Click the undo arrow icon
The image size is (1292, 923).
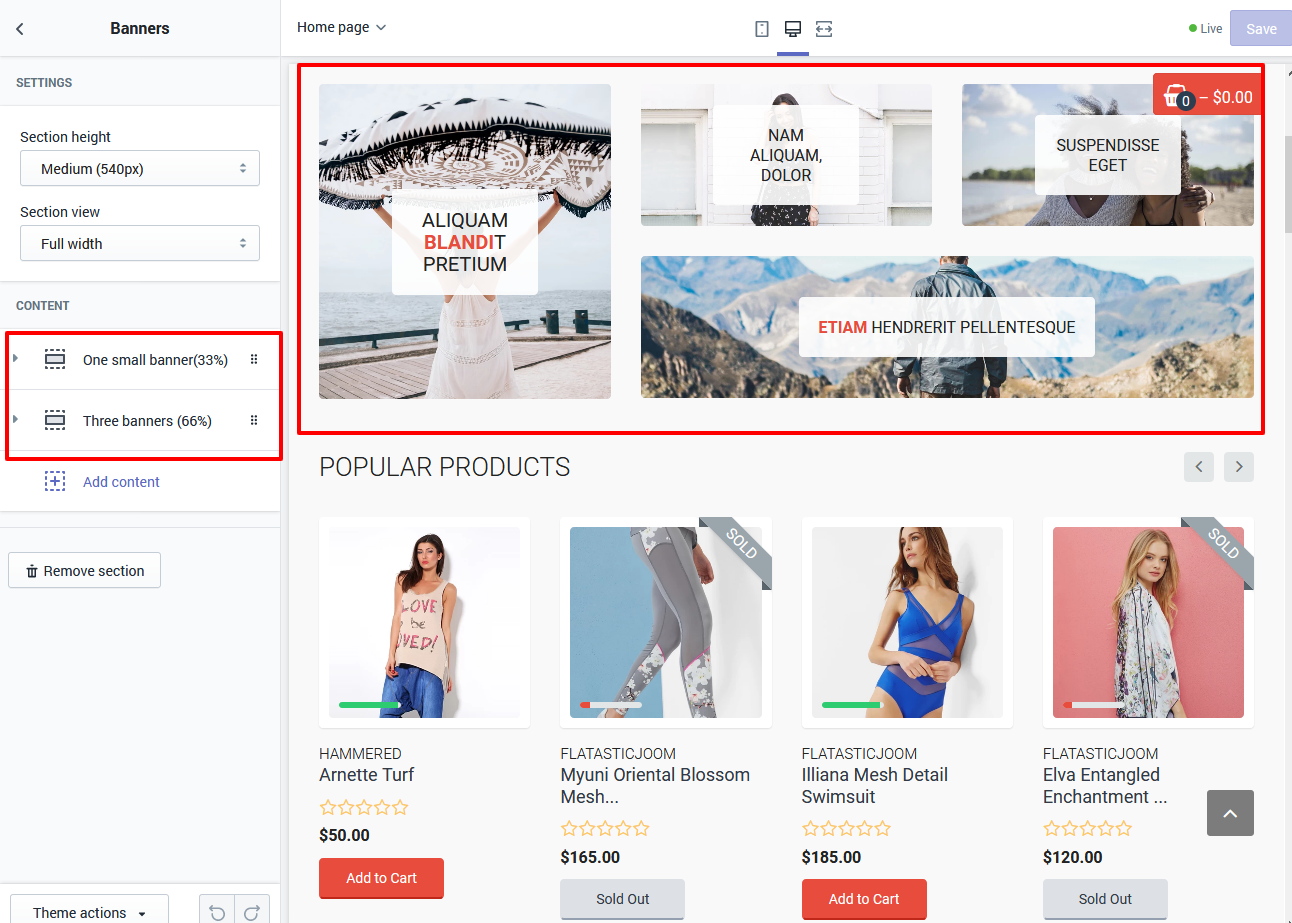[217, 912]
